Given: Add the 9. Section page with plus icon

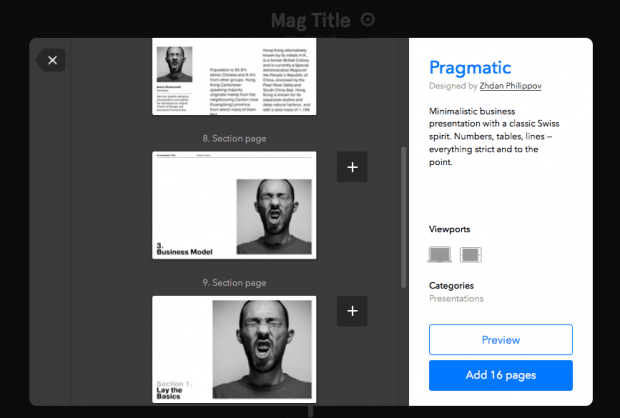Looking at the screenshot, I should (352, 312).
